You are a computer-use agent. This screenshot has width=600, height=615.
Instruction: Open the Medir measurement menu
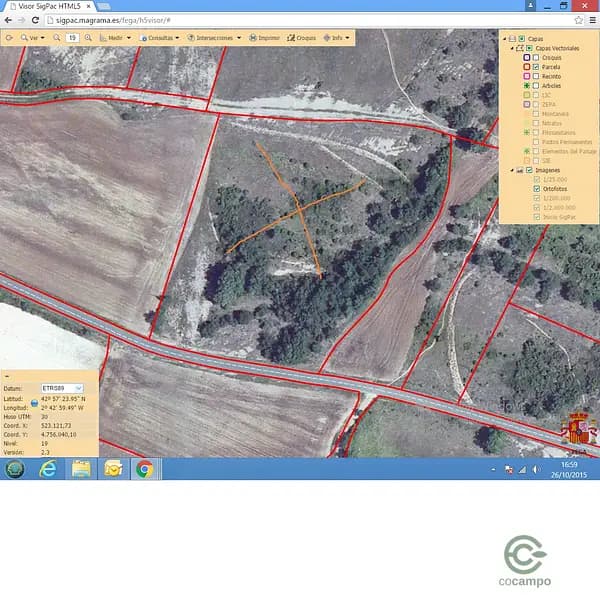pos(116,37)
